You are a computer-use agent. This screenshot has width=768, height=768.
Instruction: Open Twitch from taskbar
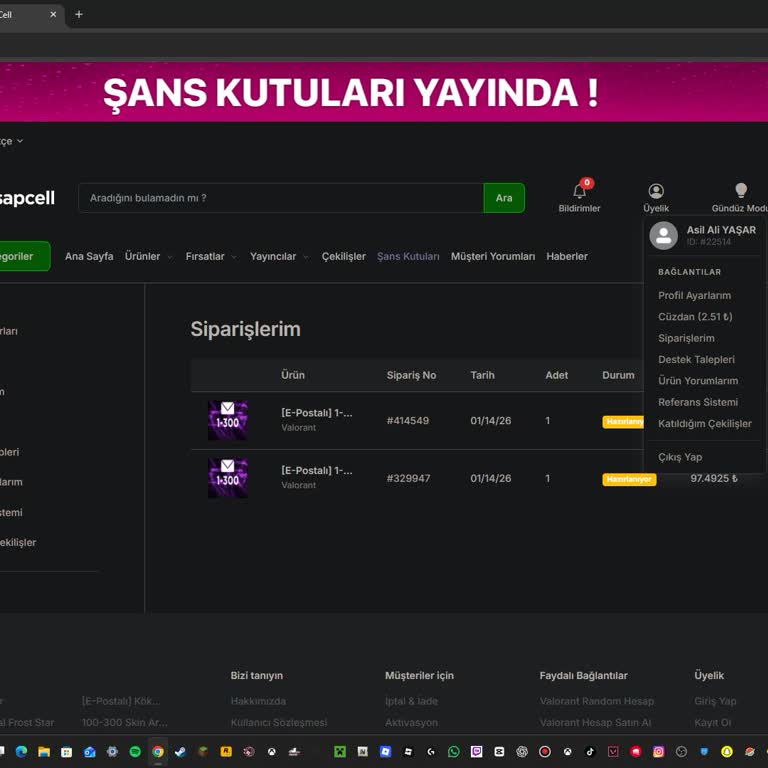click(x=477, y=751)
